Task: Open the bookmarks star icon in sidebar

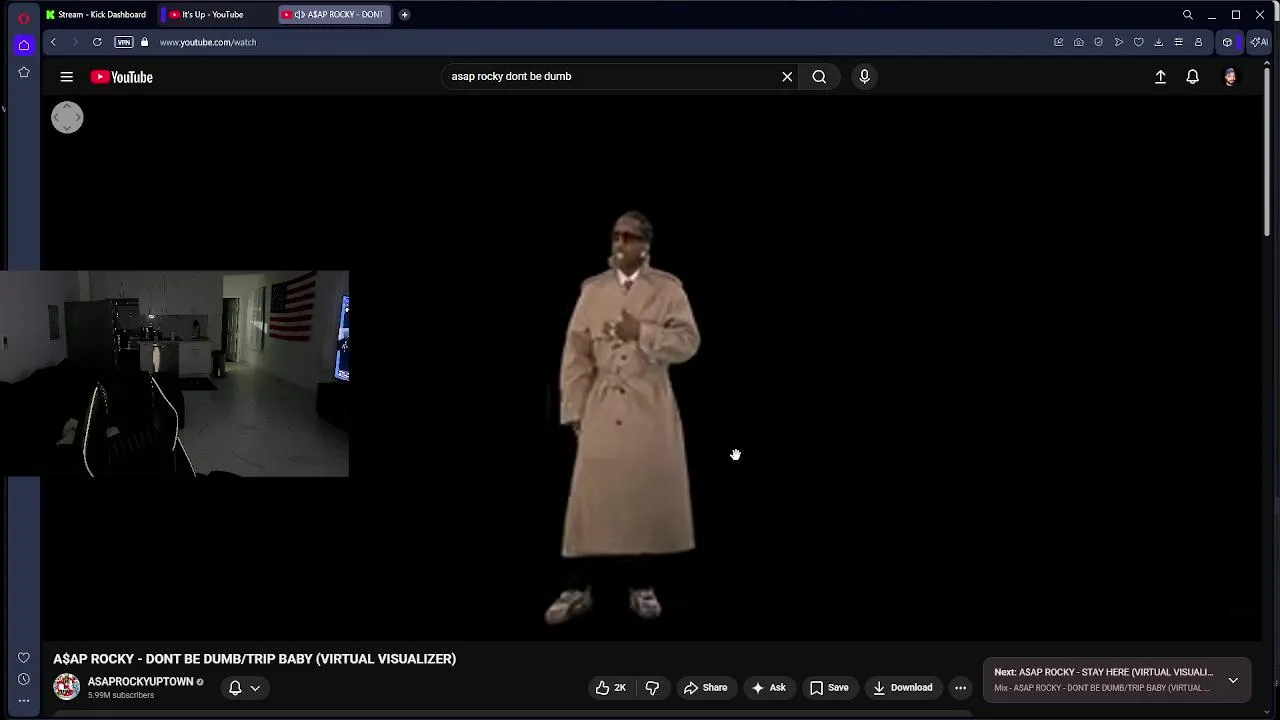Action: coord(24,72)
